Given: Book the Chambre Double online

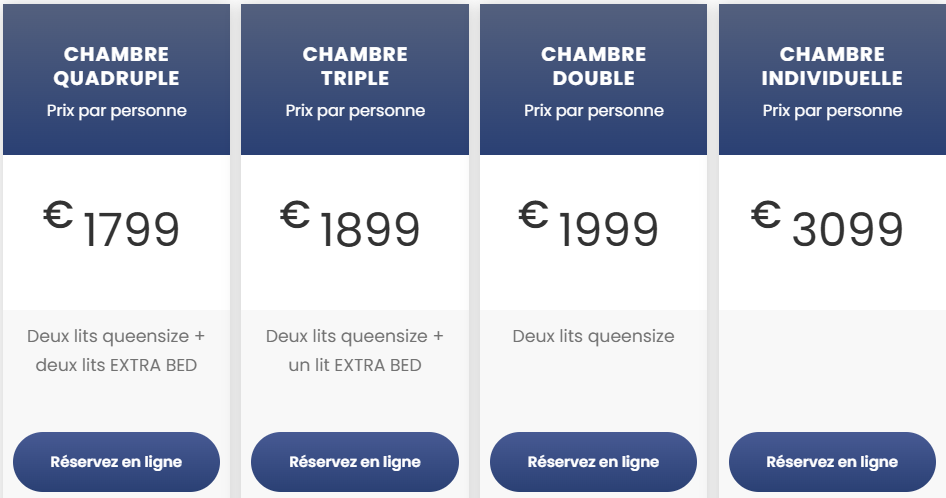Looking at the screenshot, I should tap(593, 462).
